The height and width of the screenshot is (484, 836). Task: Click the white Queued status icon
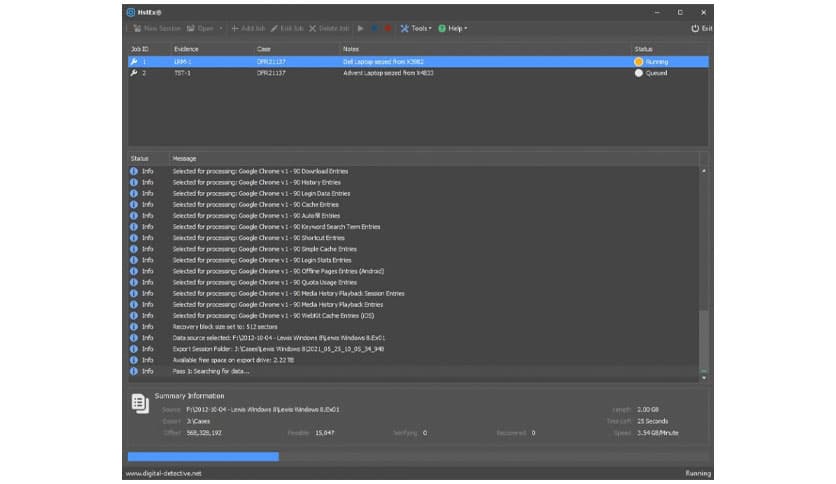(x=638, y=73)
